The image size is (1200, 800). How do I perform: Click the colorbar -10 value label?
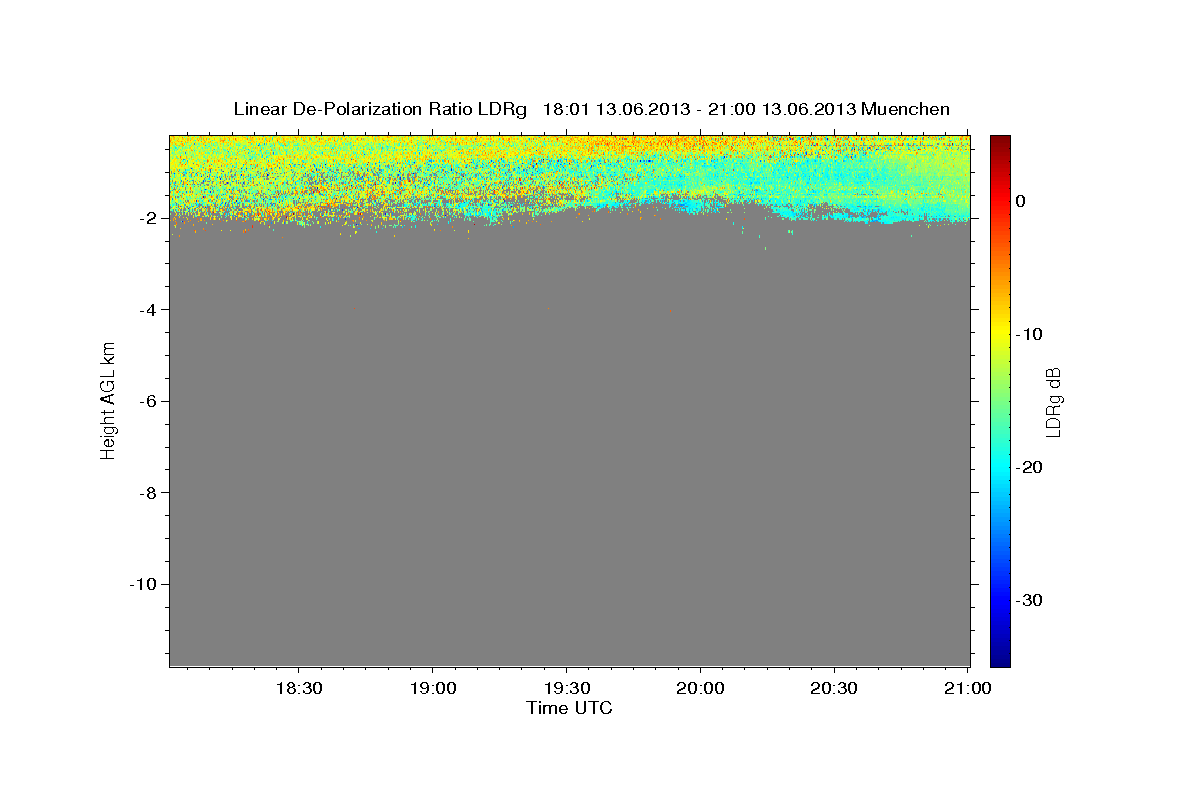[x=1030, y=334]
